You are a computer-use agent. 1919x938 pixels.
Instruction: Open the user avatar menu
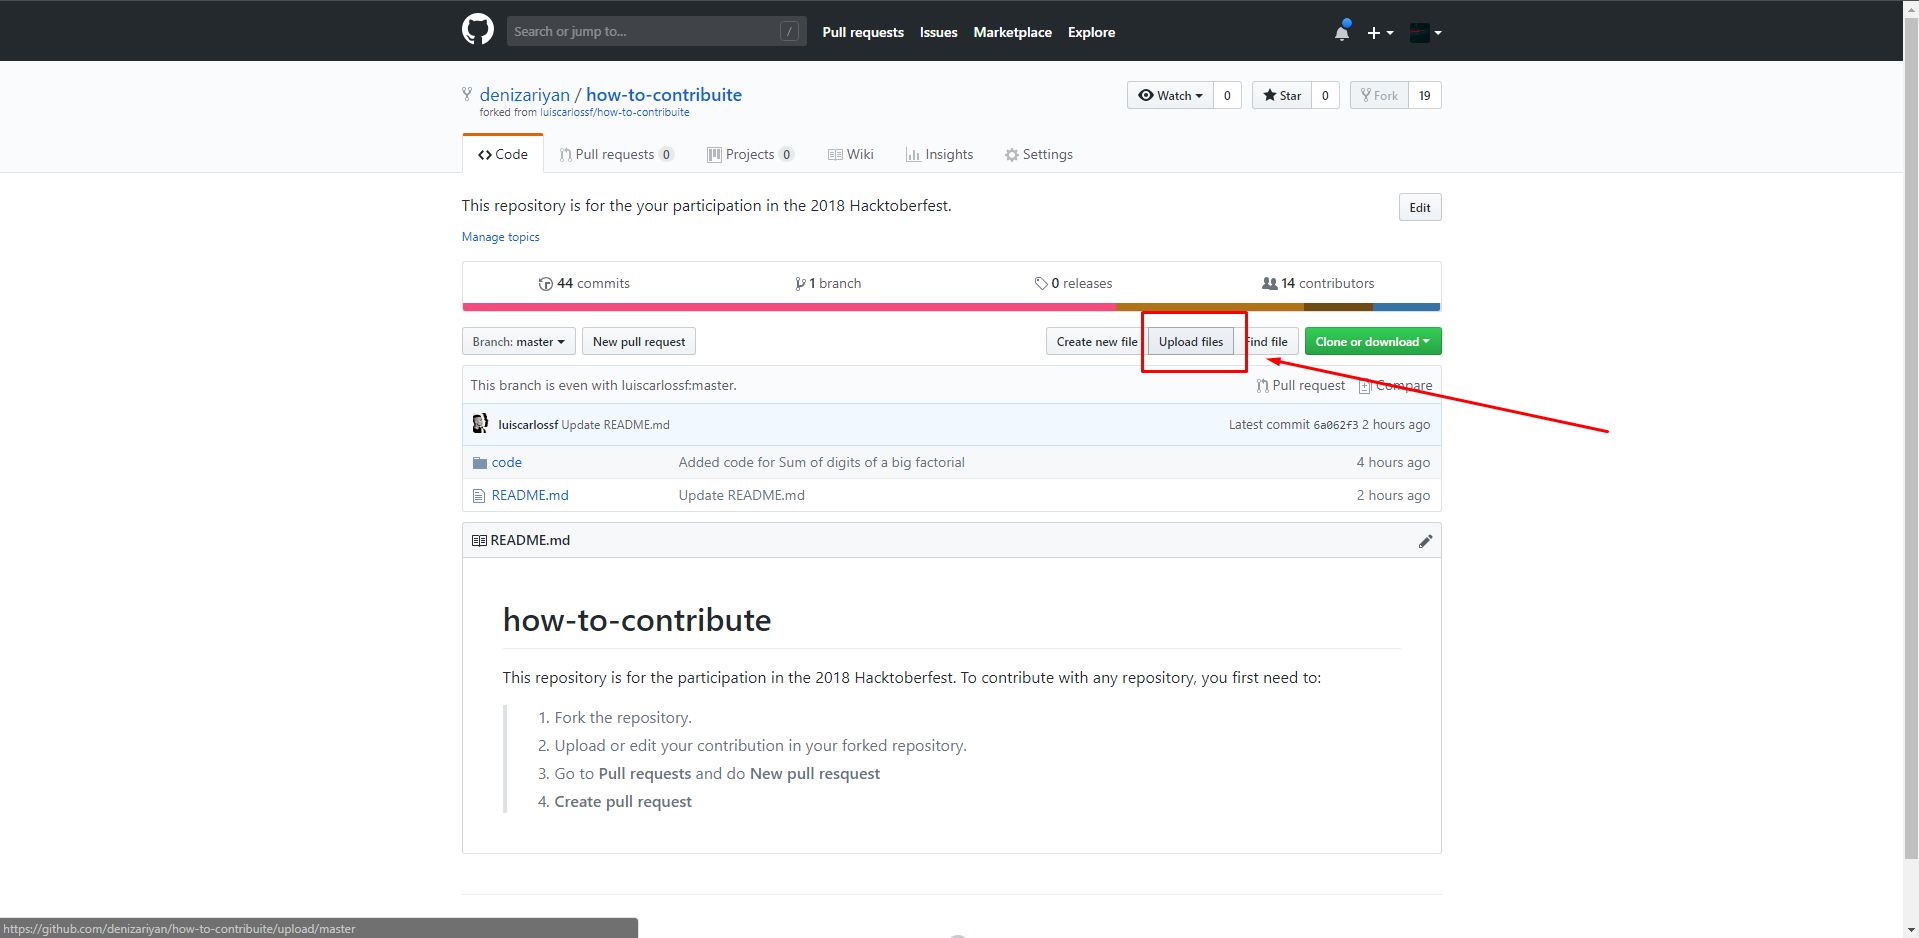pos(1425,33)
